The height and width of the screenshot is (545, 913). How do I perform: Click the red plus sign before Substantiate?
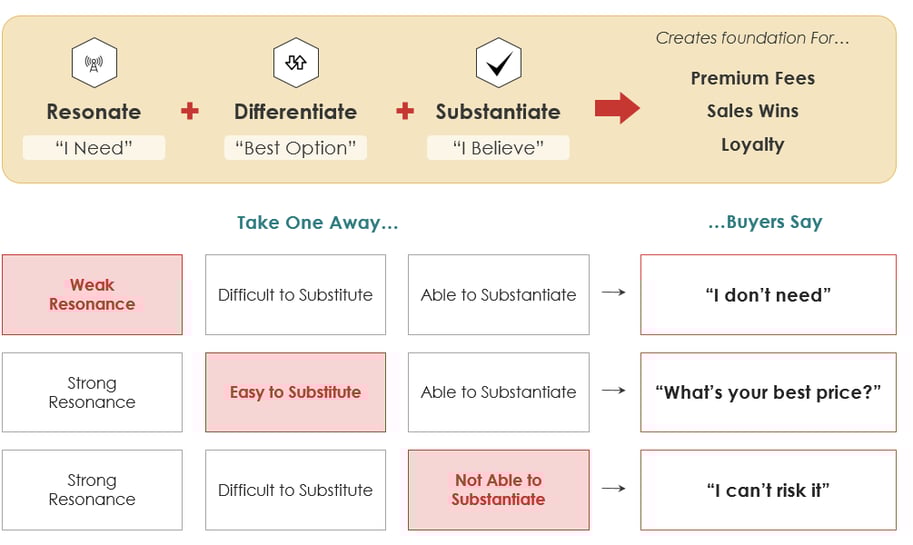(404, 111)
